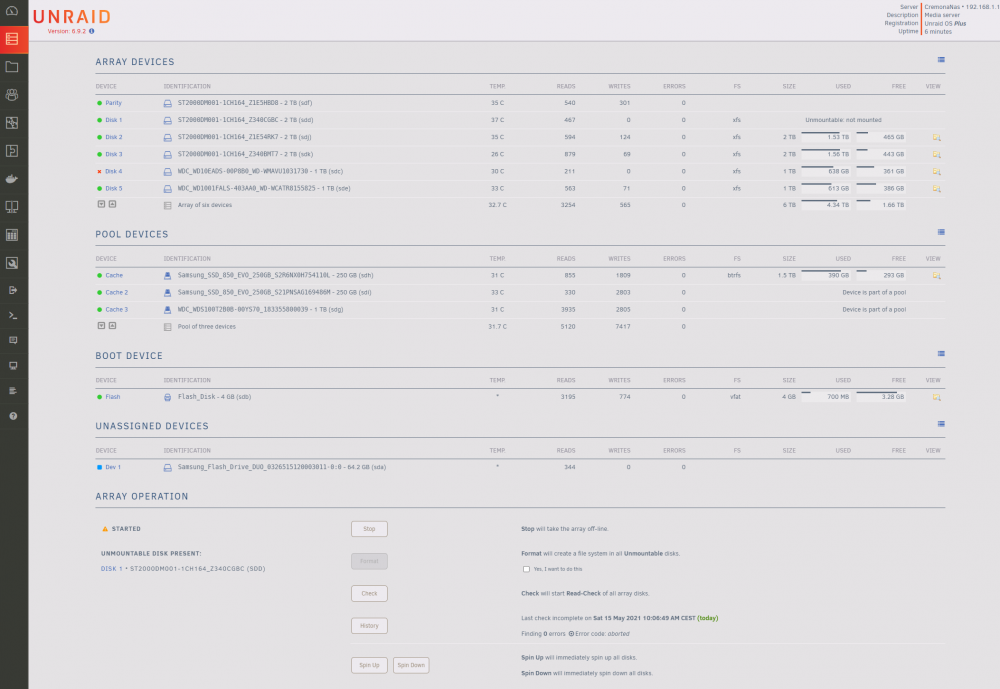Open the Tools wrench icon in sidebar
The image size is (1000, 689).
11,263
